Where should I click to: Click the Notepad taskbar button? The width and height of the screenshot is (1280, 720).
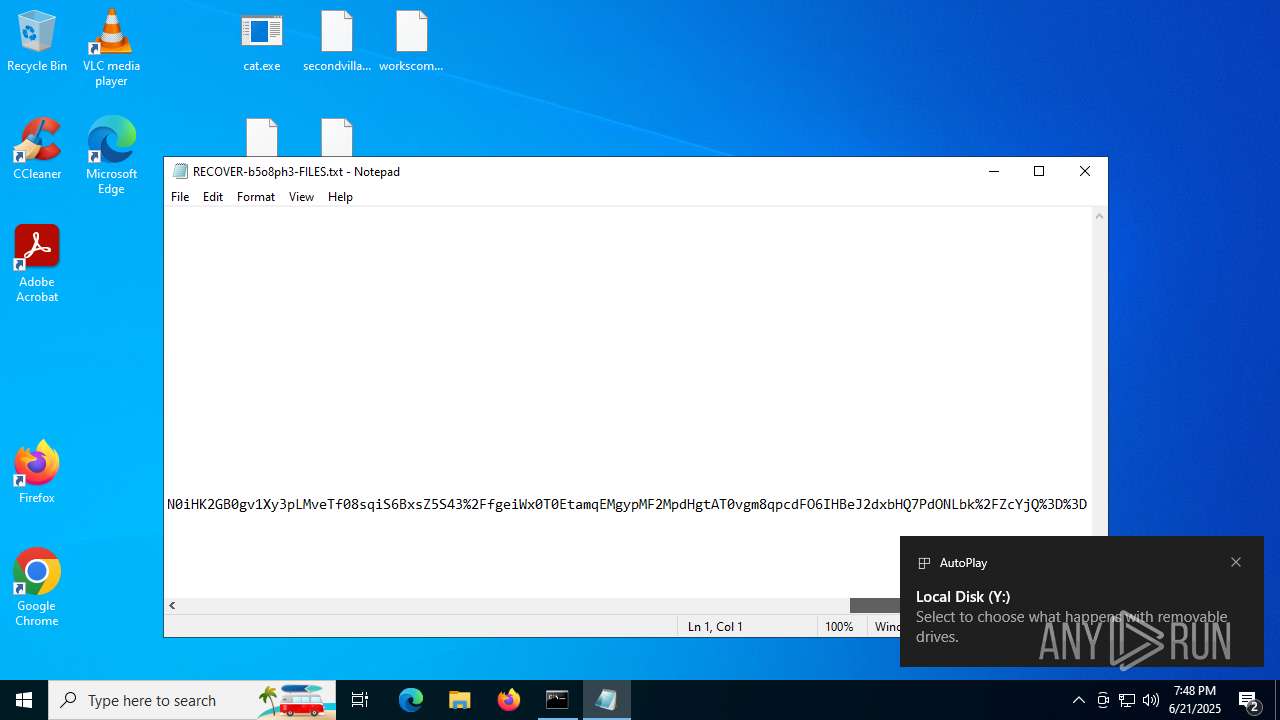click(606, 700)
